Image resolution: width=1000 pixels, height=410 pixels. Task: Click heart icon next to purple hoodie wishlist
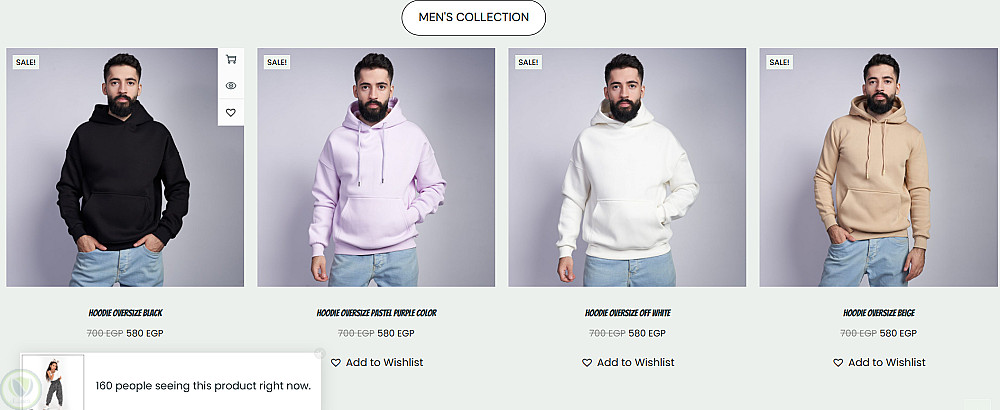click(335, 363)
